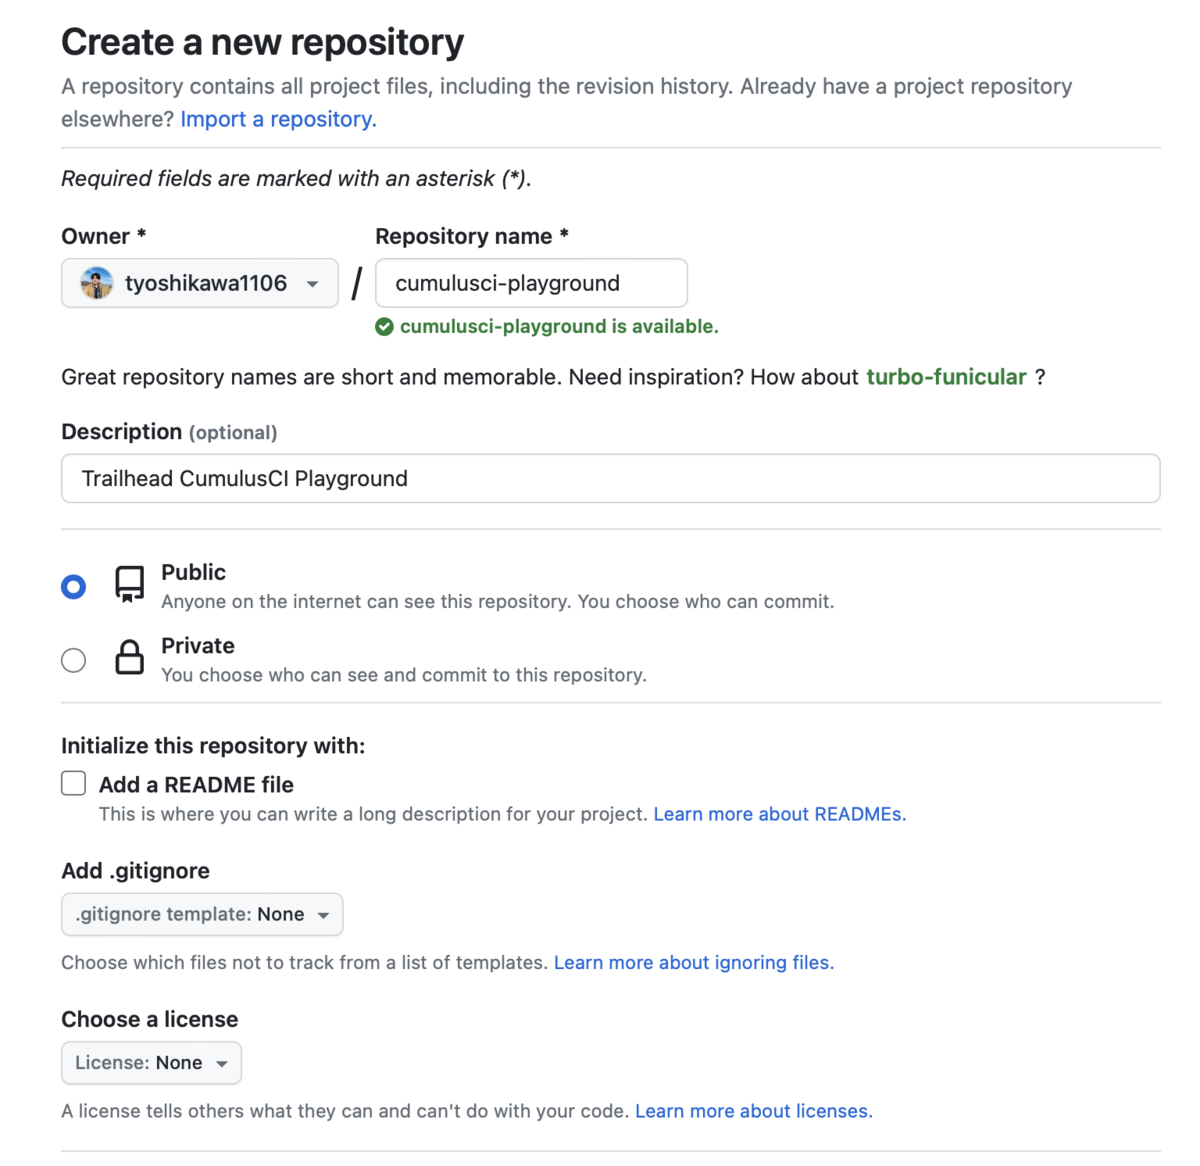The image size is (1200, 1166).
Task: Click the Private option label text
Action: pos(198,646)
